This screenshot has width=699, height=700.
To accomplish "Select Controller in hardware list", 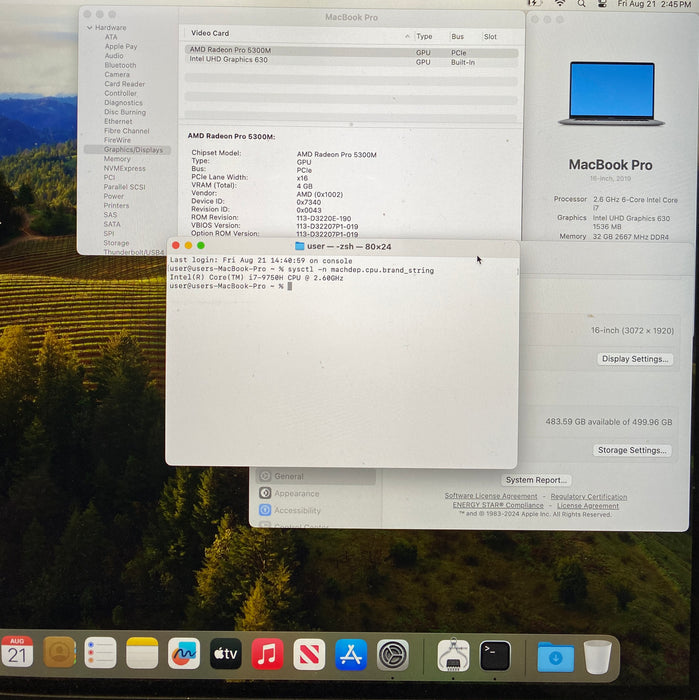I will click(x=121, y=93).
